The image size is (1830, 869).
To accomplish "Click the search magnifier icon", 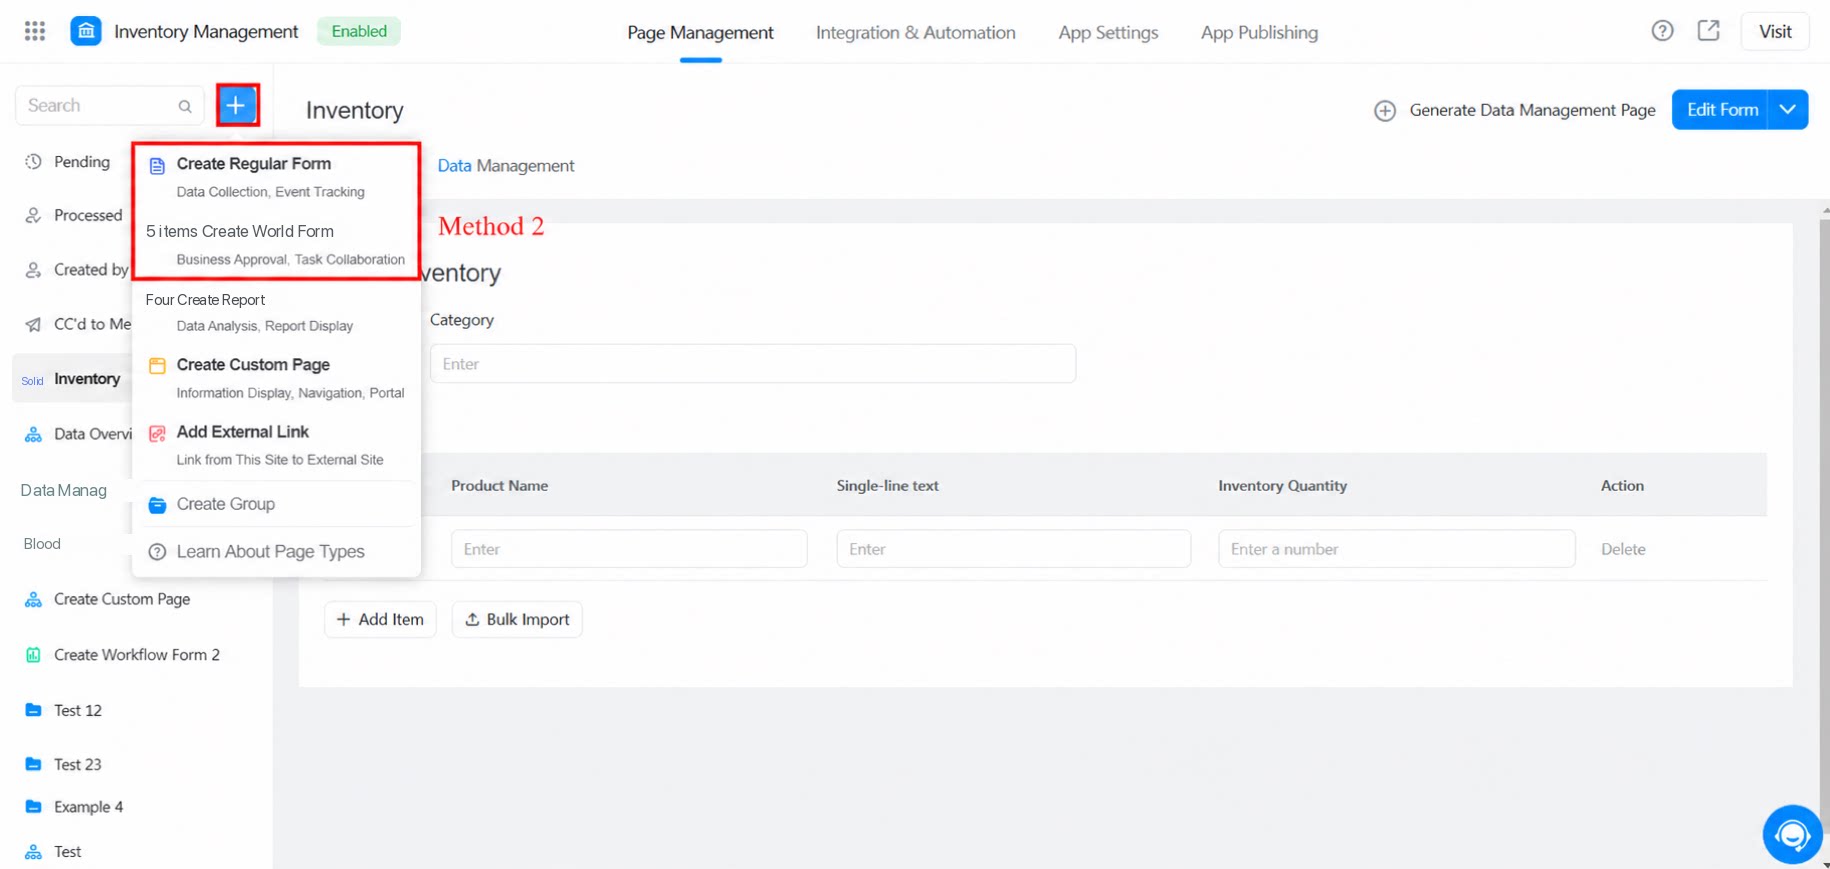I will point(185,106).
